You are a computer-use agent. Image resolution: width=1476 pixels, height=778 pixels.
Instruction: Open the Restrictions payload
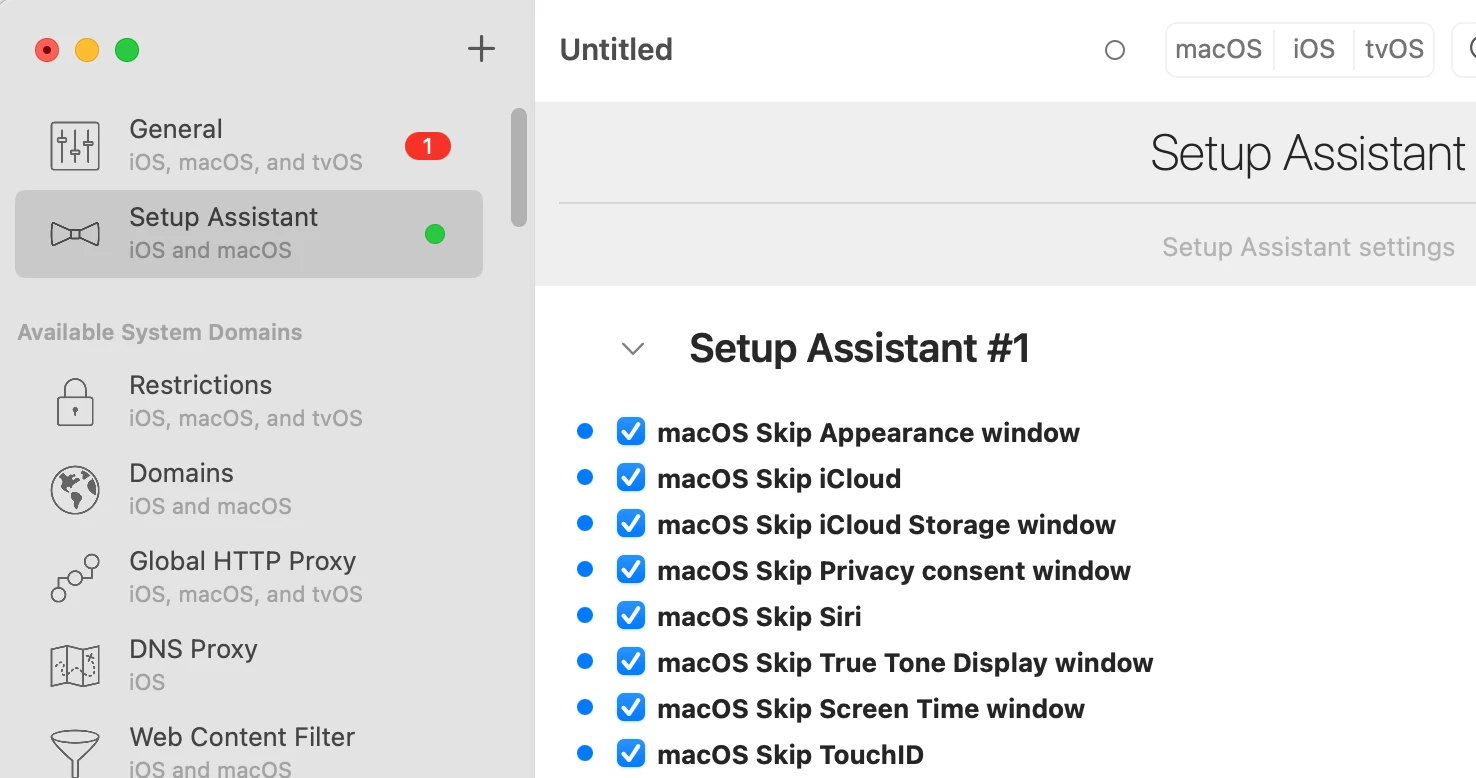click(x=249, y=402)
